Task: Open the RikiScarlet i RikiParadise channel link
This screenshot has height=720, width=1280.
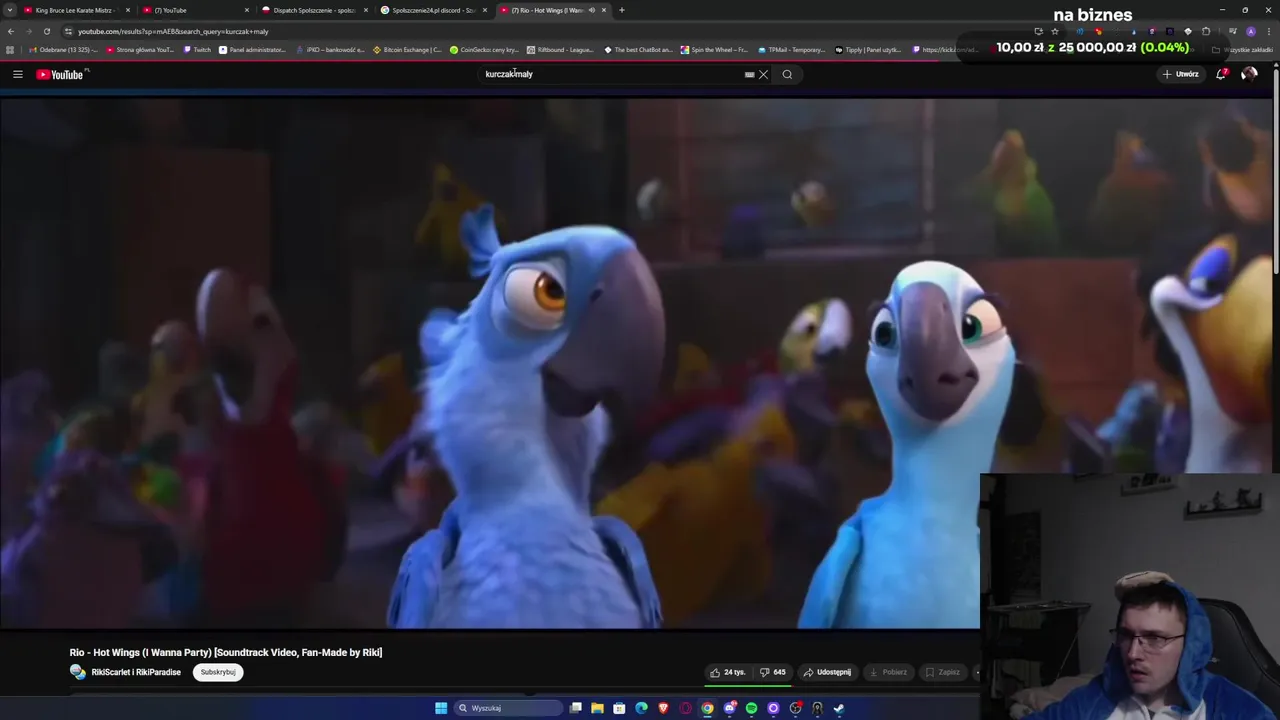Action: [136, 672]
